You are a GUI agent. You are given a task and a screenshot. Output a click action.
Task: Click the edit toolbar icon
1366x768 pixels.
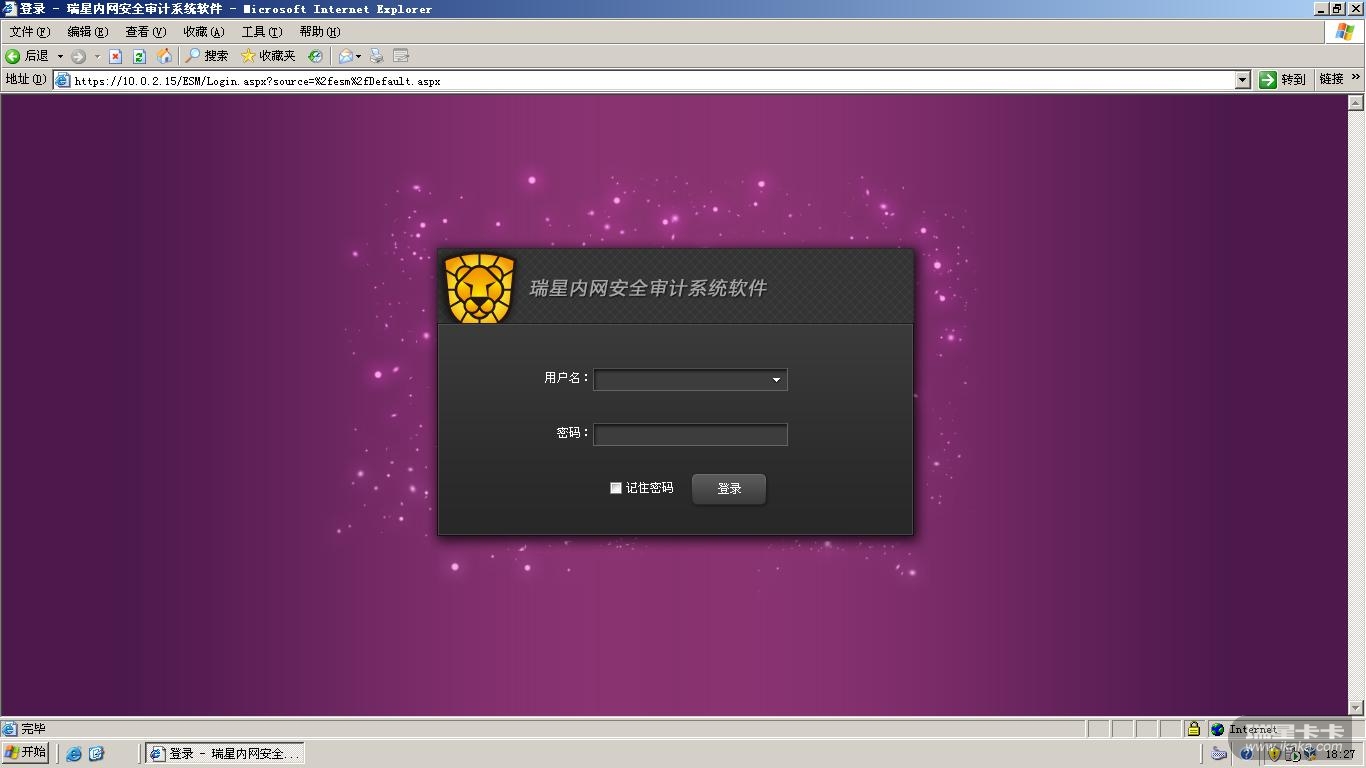[401, 56]
